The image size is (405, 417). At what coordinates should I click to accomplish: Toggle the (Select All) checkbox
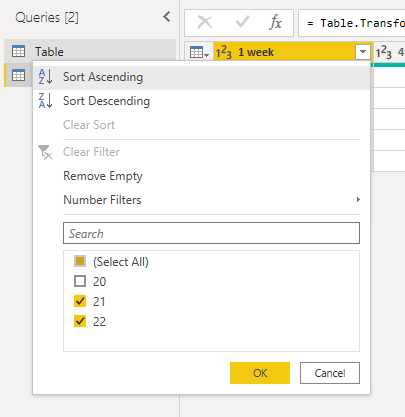(x=80, y=261)
